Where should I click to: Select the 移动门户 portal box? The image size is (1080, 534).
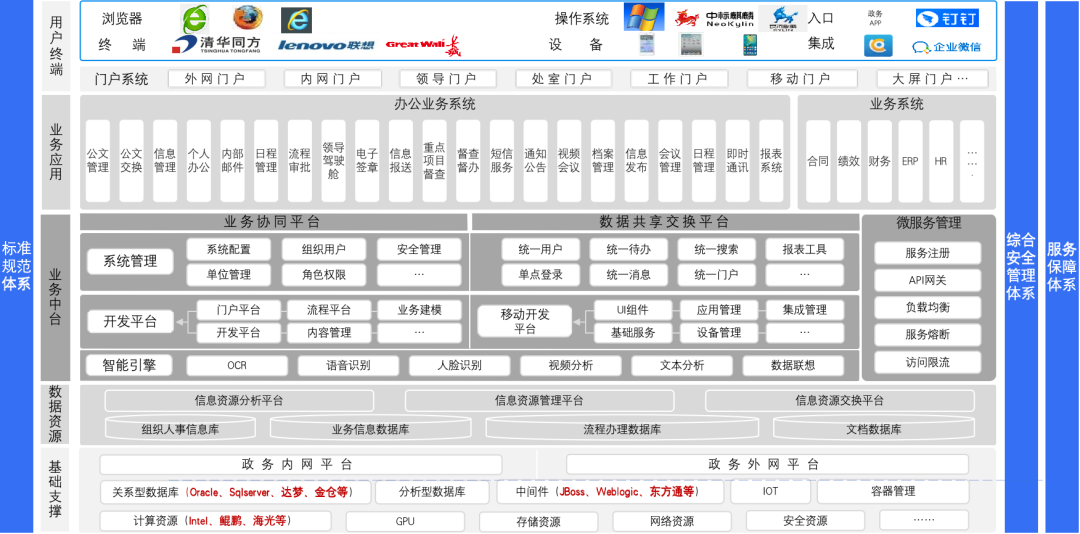pyautogui.click(x=800, y=79)
